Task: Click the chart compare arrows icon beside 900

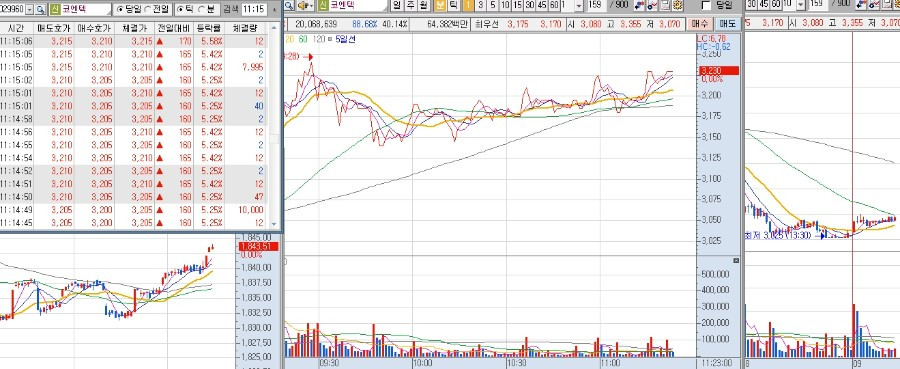Action: tap(638, 5)
